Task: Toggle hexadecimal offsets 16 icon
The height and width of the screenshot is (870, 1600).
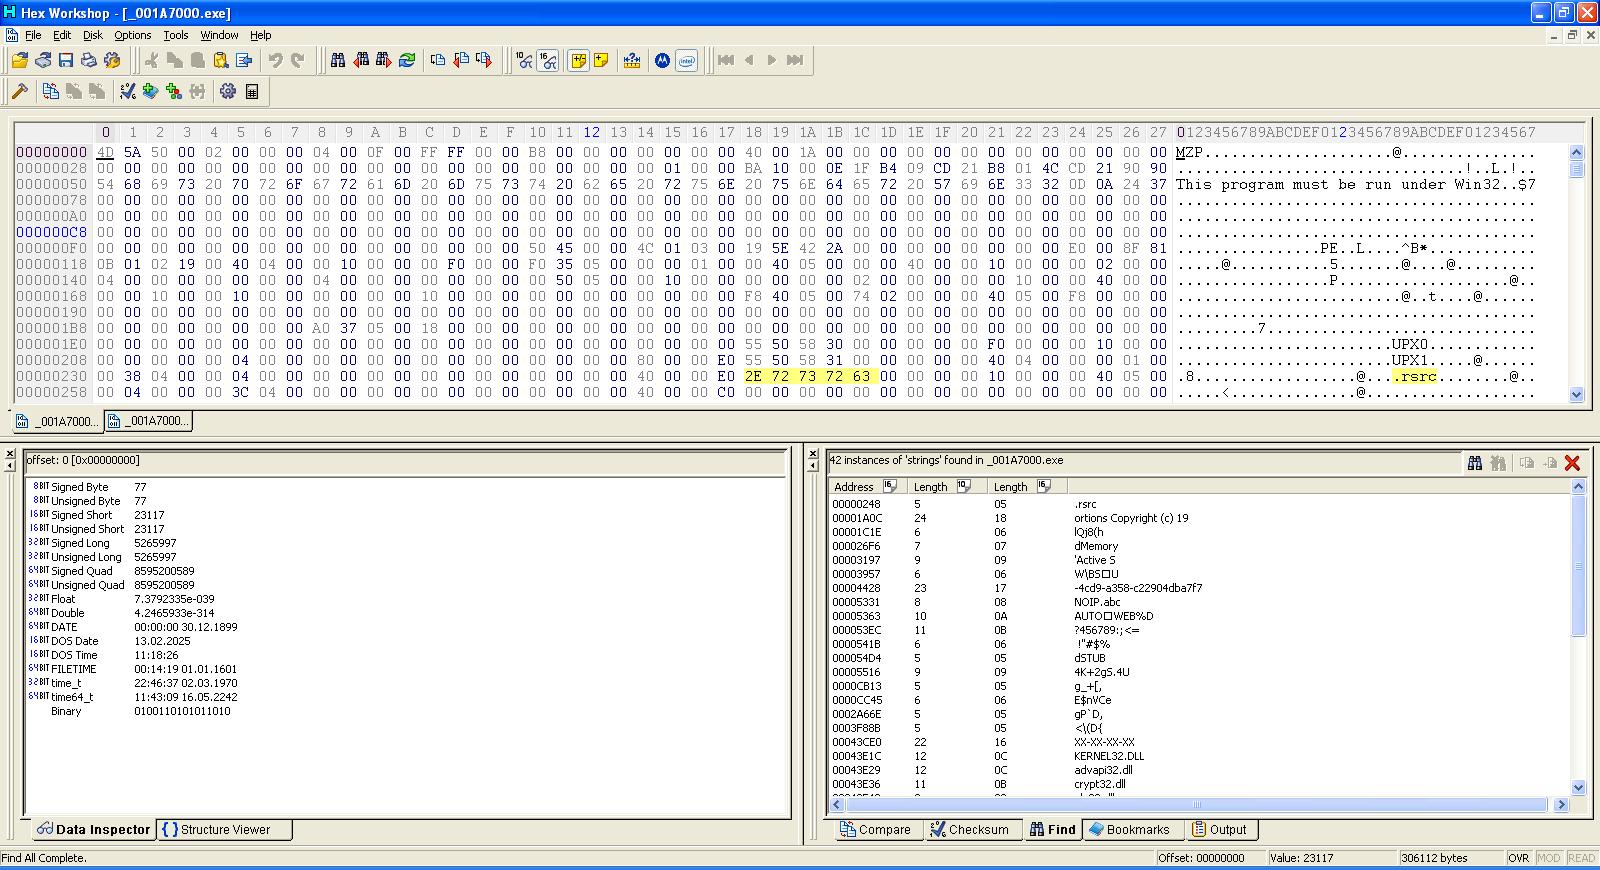Action: coord(548,60)
